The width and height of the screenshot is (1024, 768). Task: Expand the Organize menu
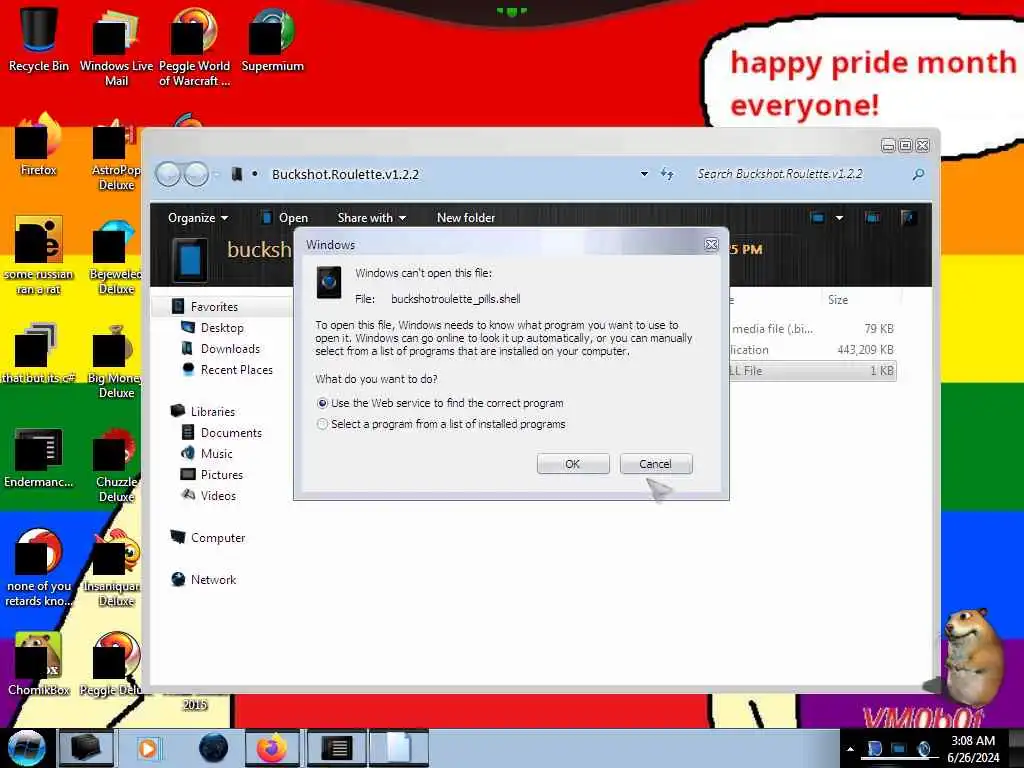coord(198,217)
